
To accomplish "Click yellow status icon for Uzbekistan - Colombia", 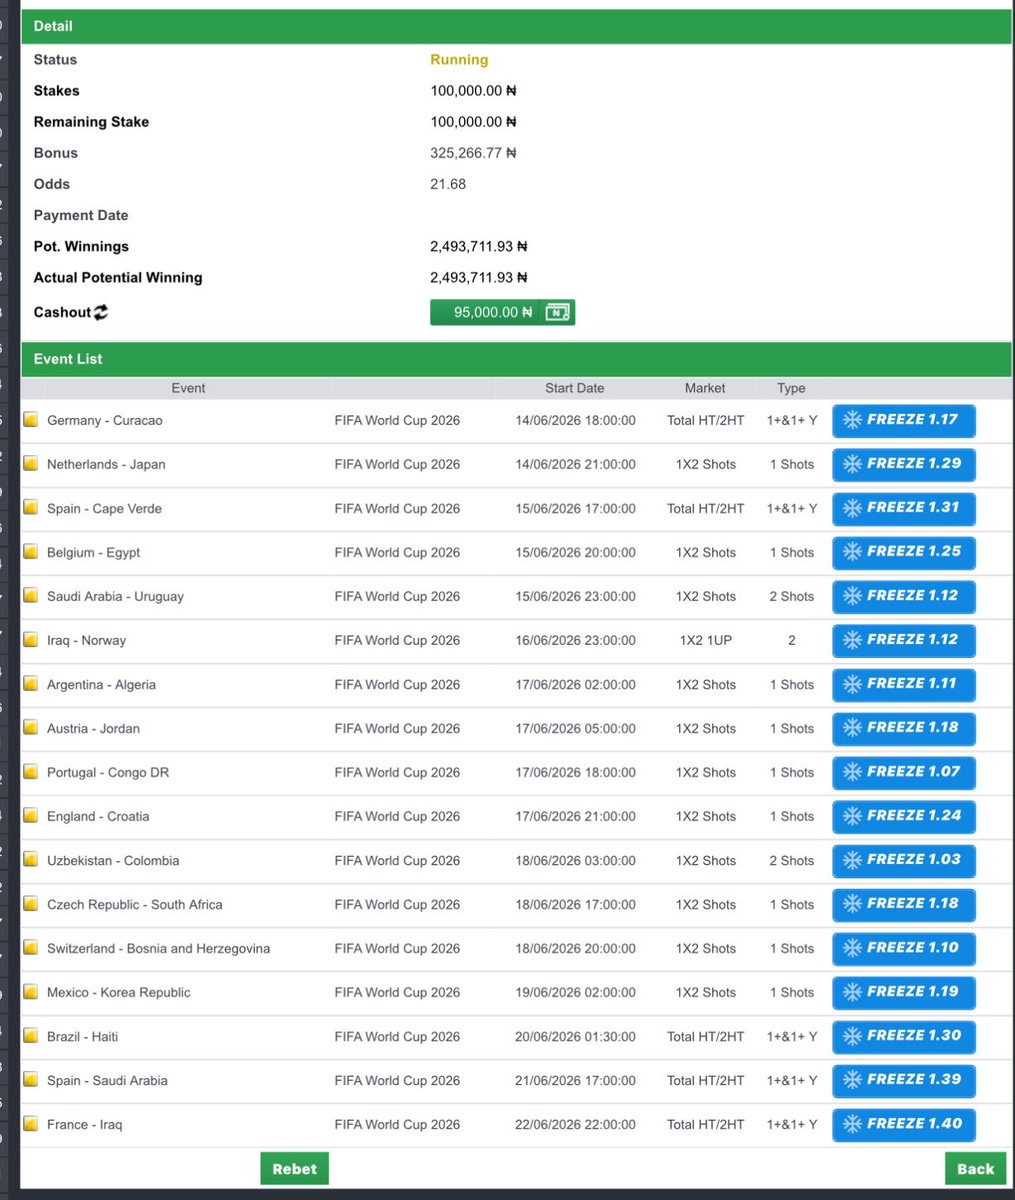I will (x=31, y=860).
